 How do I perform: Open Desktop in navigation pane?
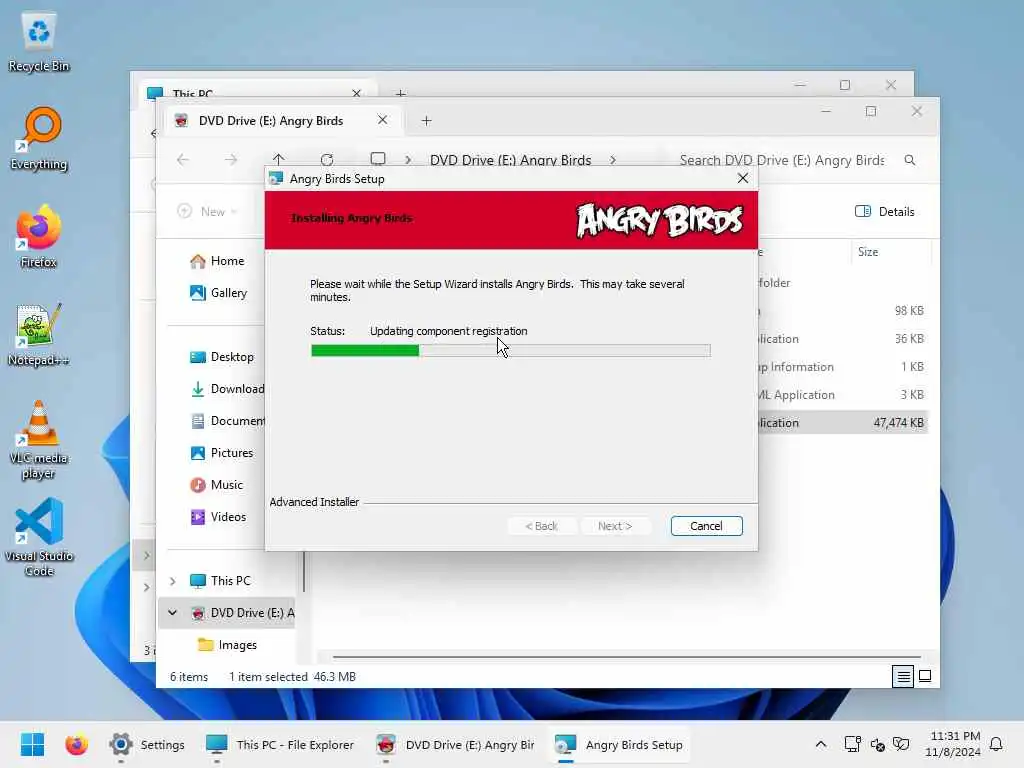pyautogui.click(x=231, y=357)
